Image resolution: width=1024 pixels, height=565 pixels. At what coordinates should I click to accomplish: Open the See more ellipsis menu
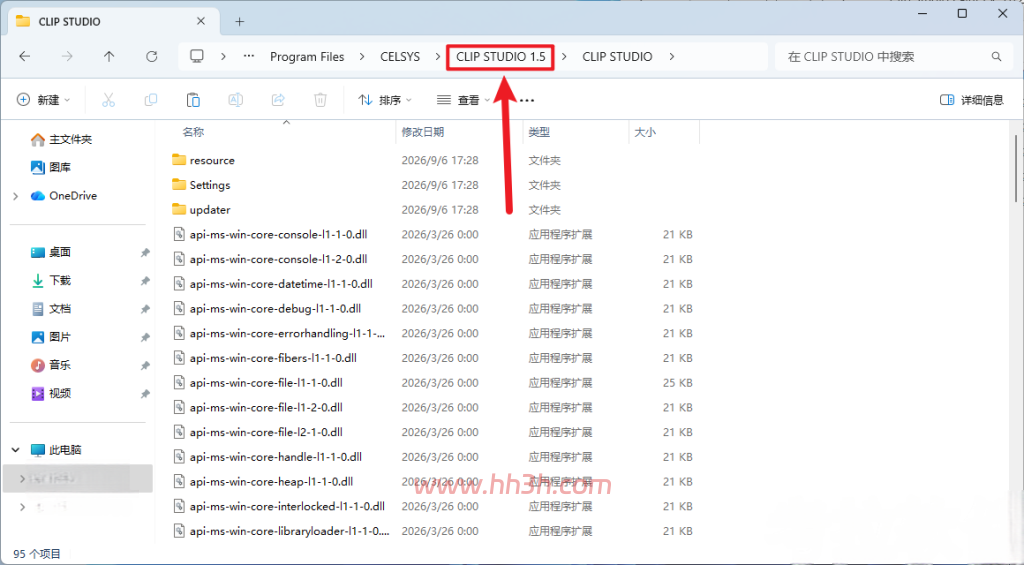[527, 101]
